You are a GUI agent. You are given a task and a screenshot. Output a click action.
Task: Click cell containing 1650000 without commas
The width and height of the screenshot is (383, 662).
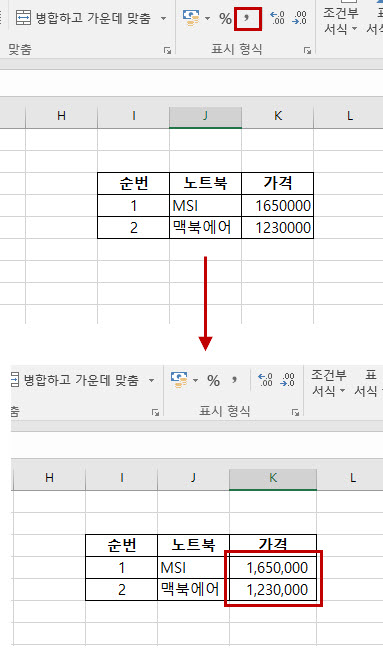277,206
